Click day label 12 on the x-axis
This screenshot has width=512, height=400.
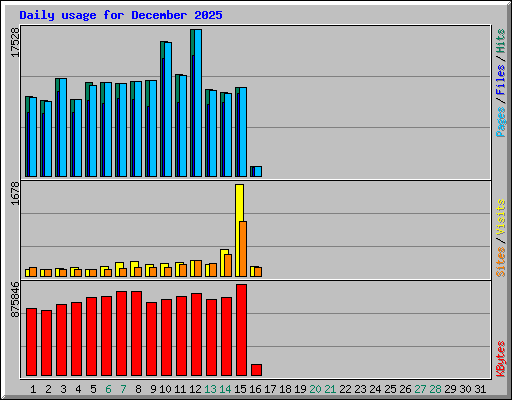point(195,389)
